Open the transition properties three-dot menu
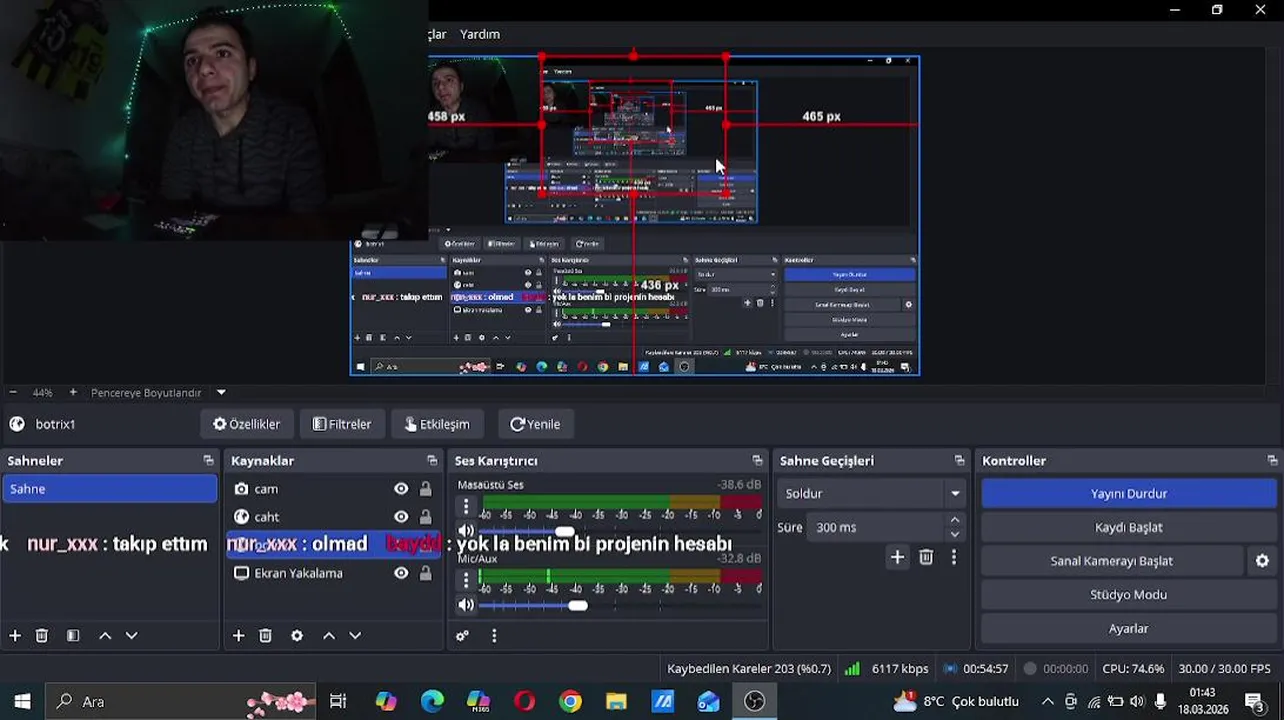Image resolution: width=1284 pixels, height=720 pixels. click(x=953, y=558)
